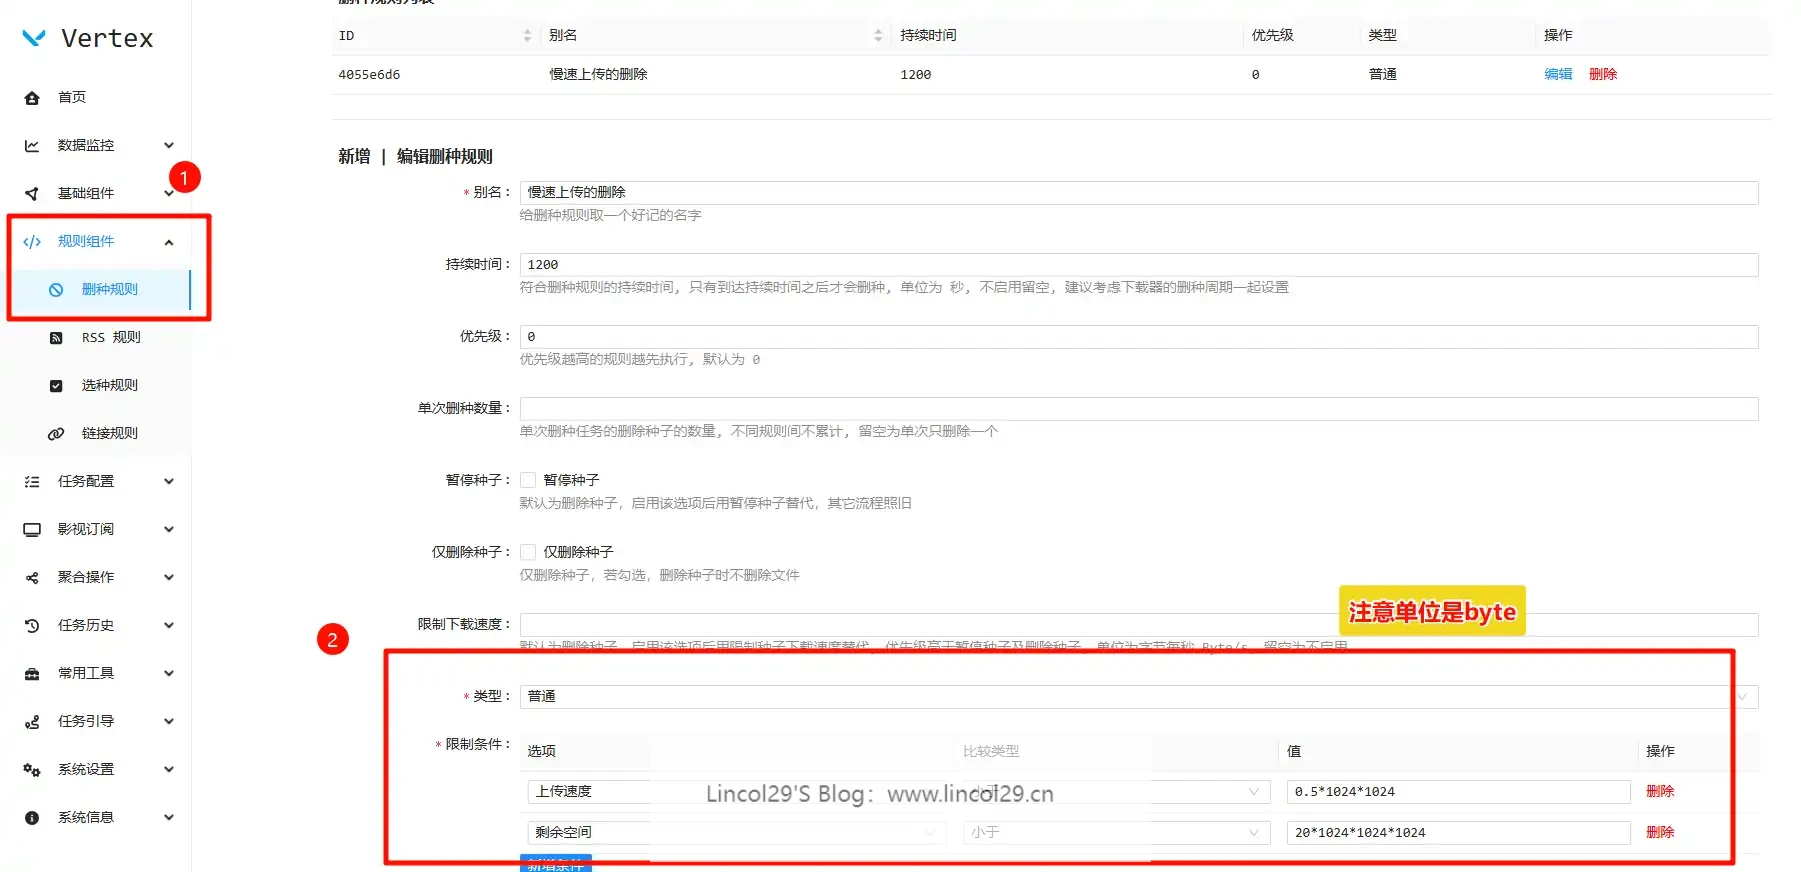Collapse the 规则组件 menu chevron
Screen dimensions: 1801x872
(169, 242)
